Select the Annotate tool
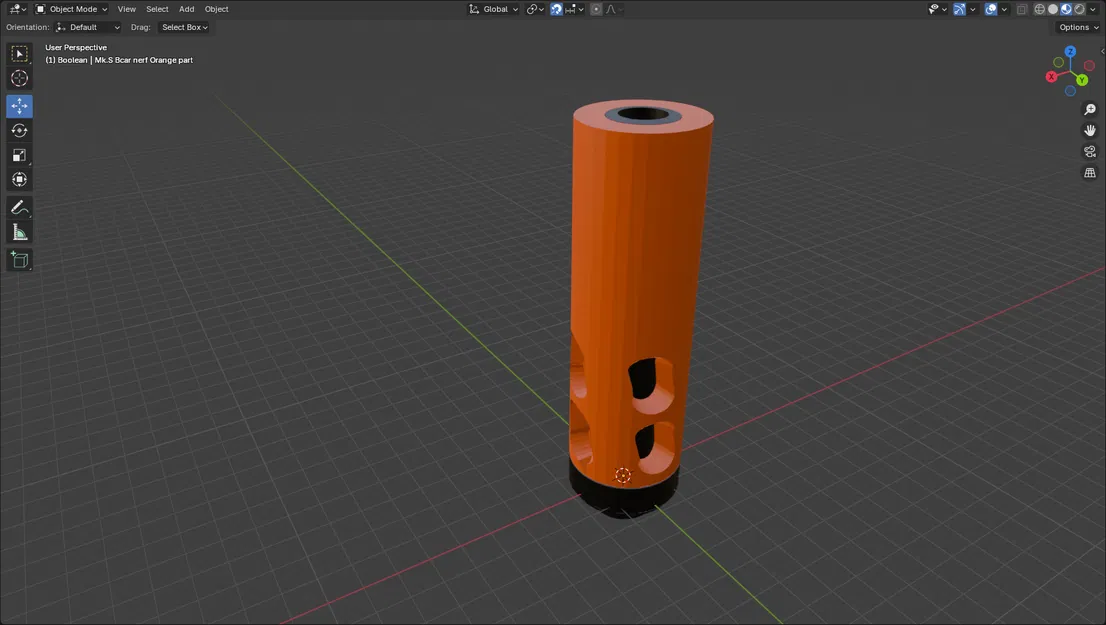The height and width of the screenshot is (625, 1106). click(19, 207)
